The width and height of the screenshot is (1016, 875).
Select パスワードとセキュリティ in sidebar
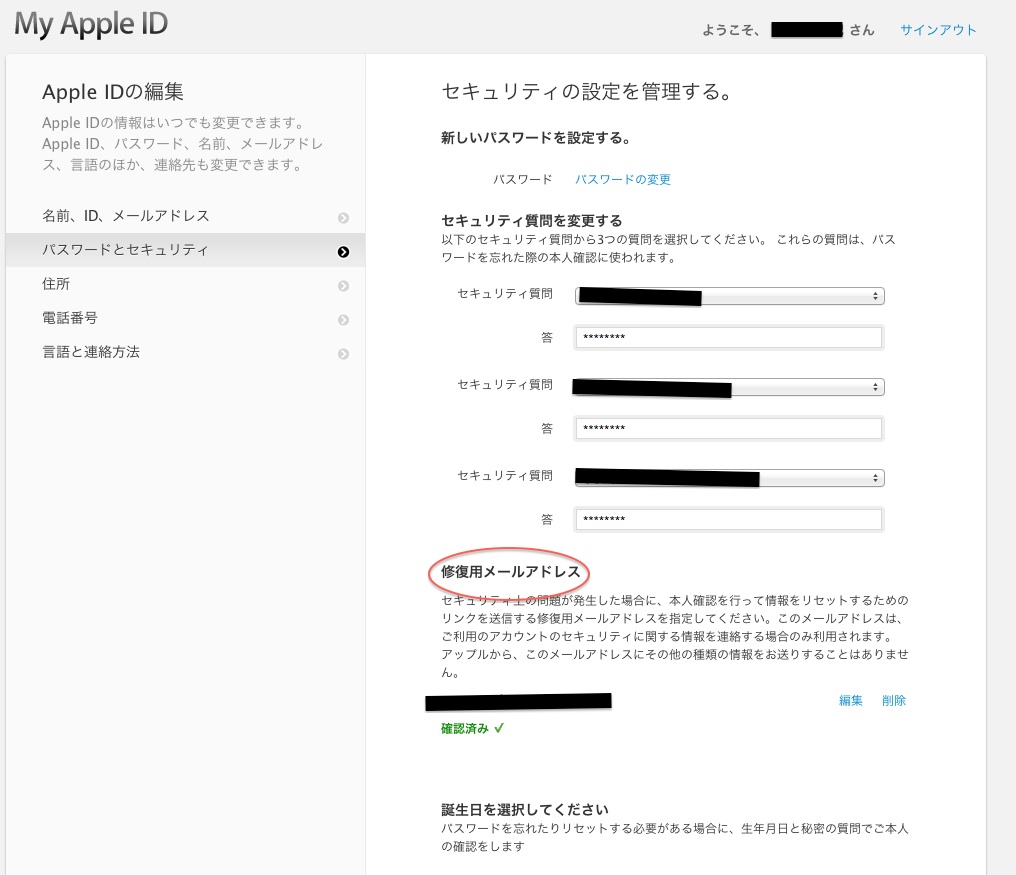pos(185,250)
